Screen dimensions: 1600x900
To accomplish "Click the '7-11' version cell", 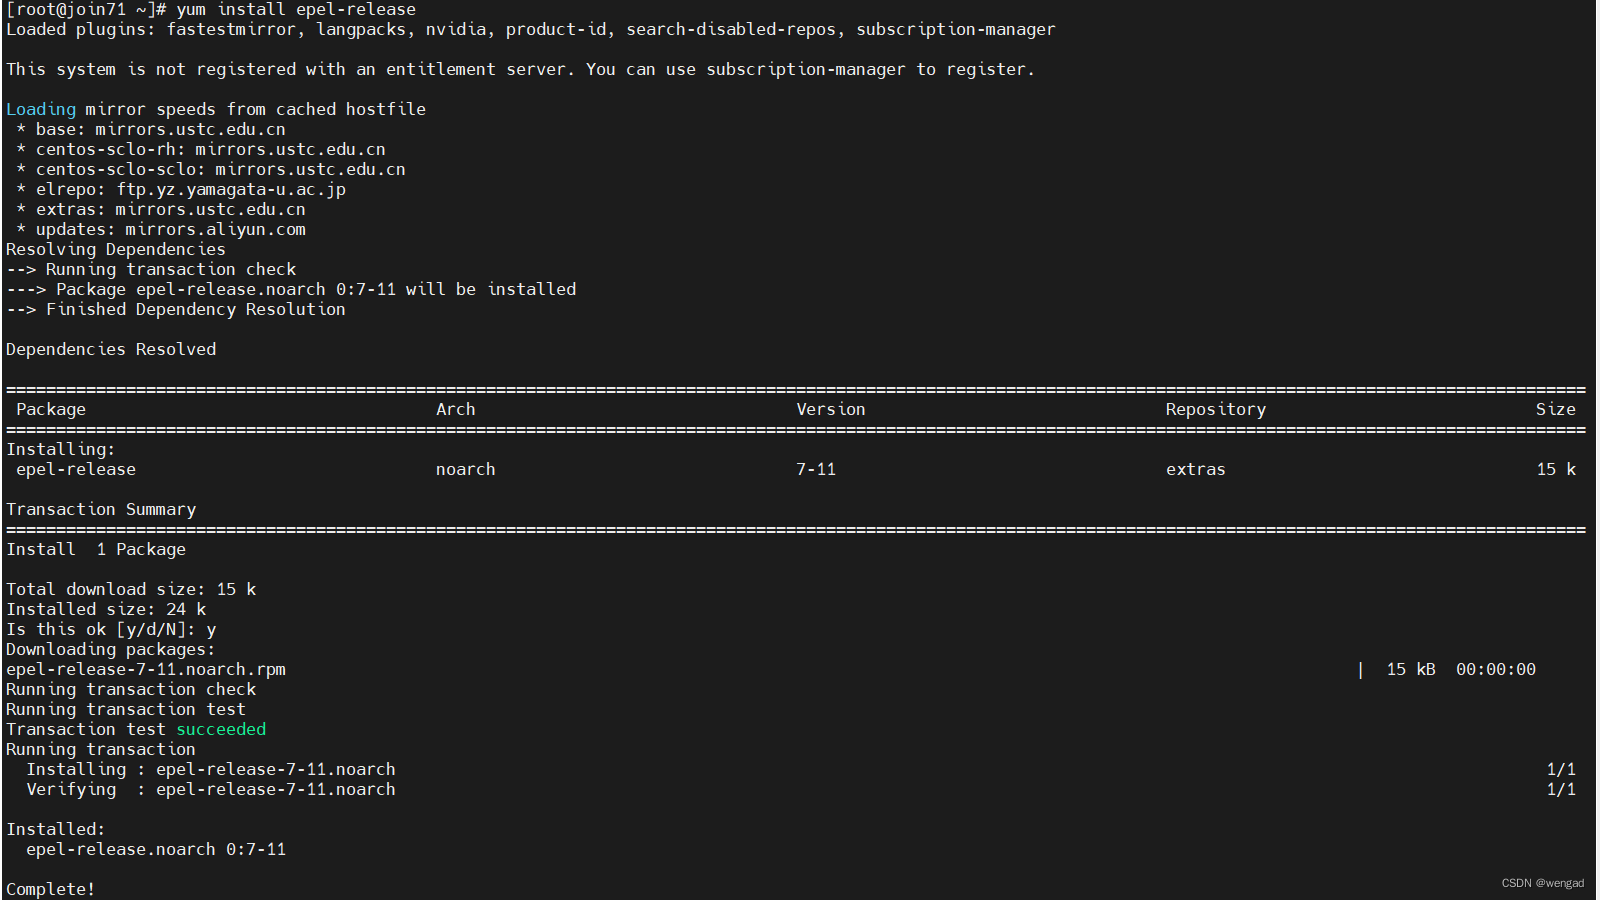I will pos(816,470).
